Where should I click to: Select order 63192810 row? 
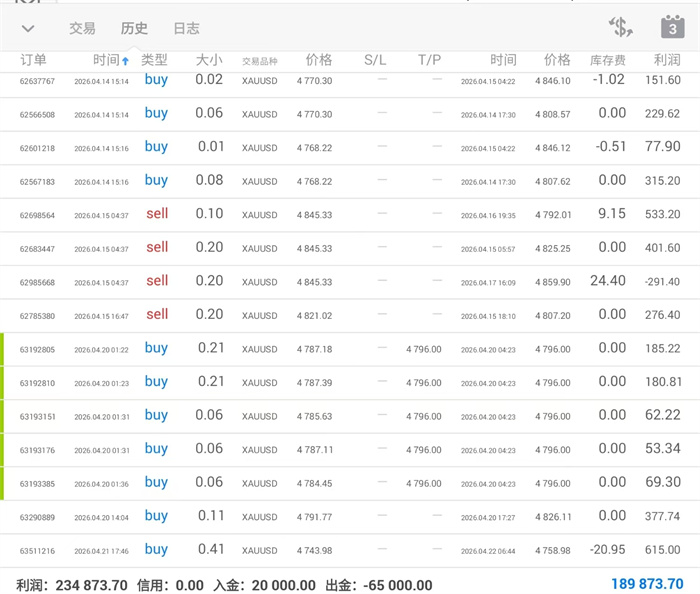point(350,382)
